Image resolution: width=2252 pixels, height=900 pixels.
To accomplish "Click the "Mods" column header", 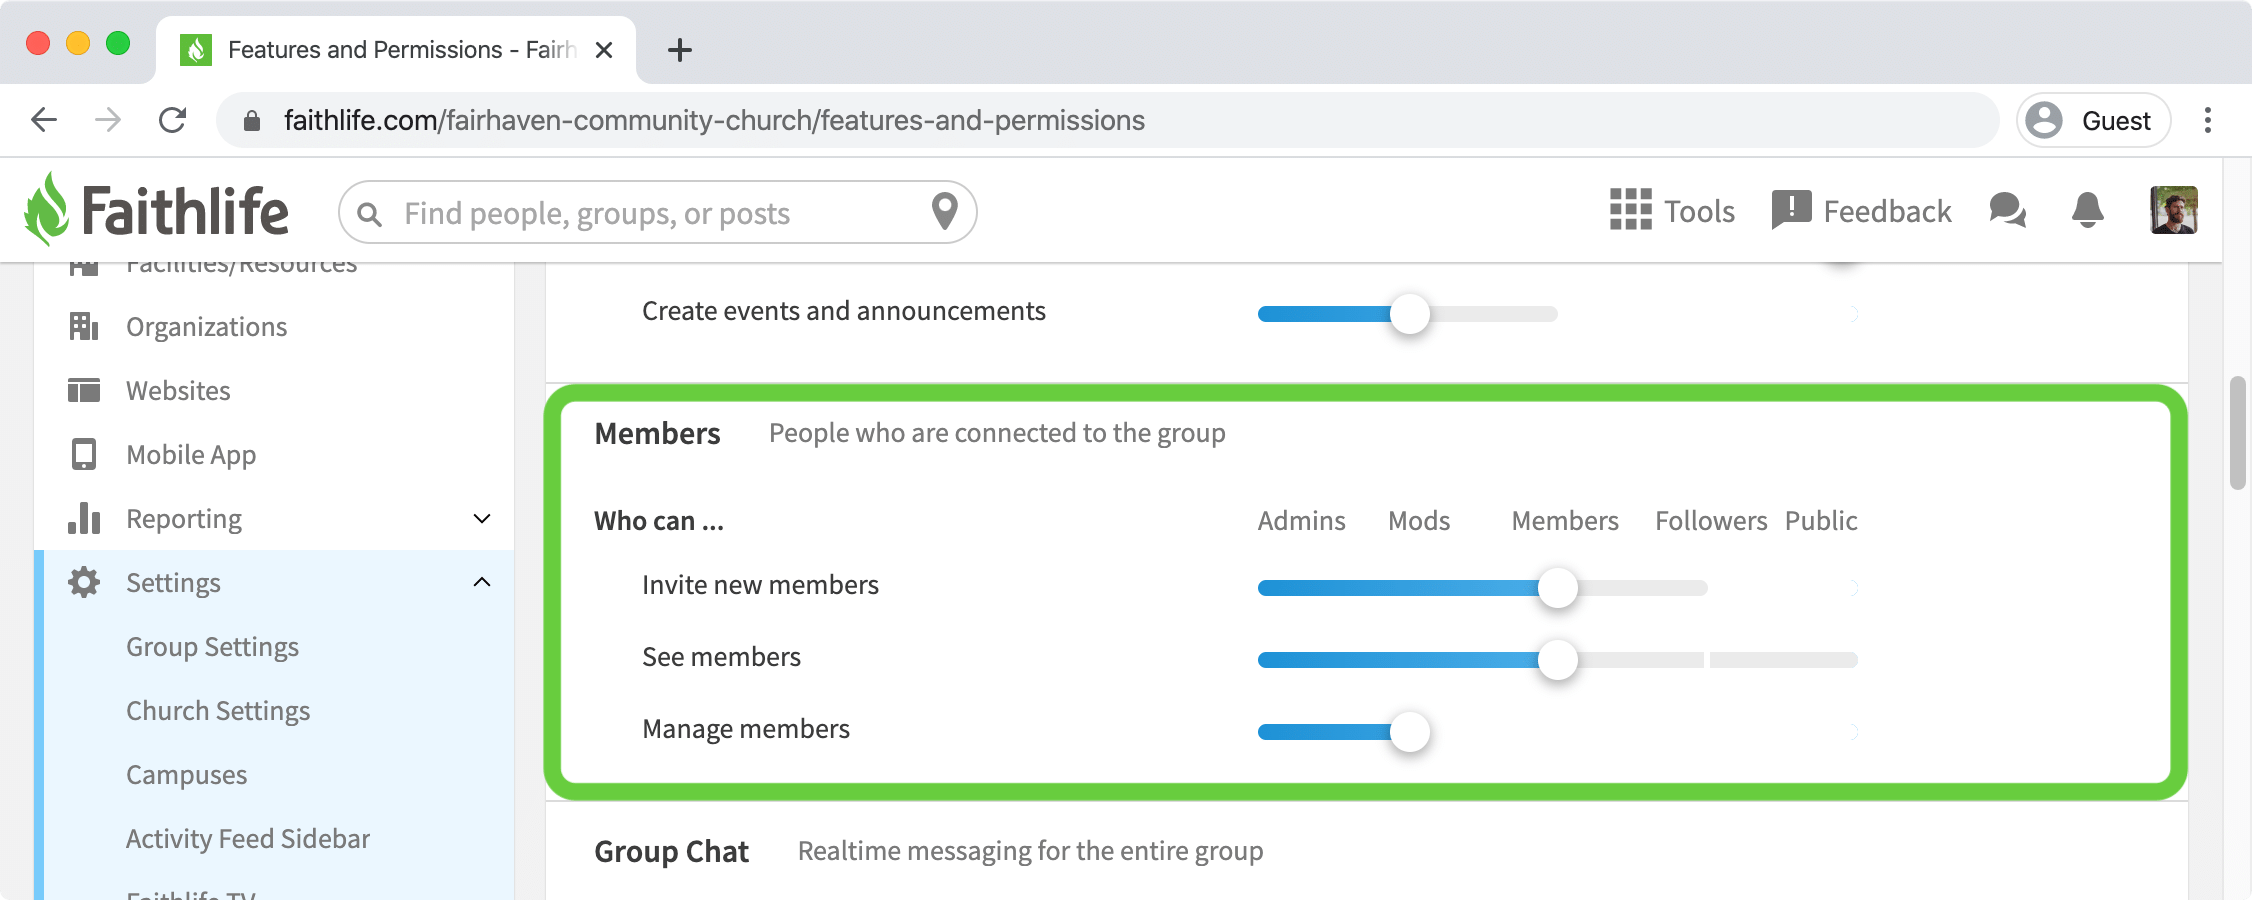I will pyautogui.click(x=1419, y=521).
